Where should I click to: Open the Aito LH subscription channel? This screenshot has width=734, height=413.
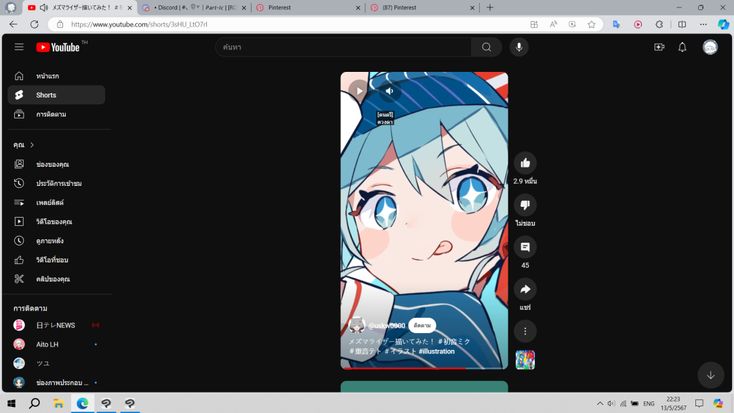(57, 344)
